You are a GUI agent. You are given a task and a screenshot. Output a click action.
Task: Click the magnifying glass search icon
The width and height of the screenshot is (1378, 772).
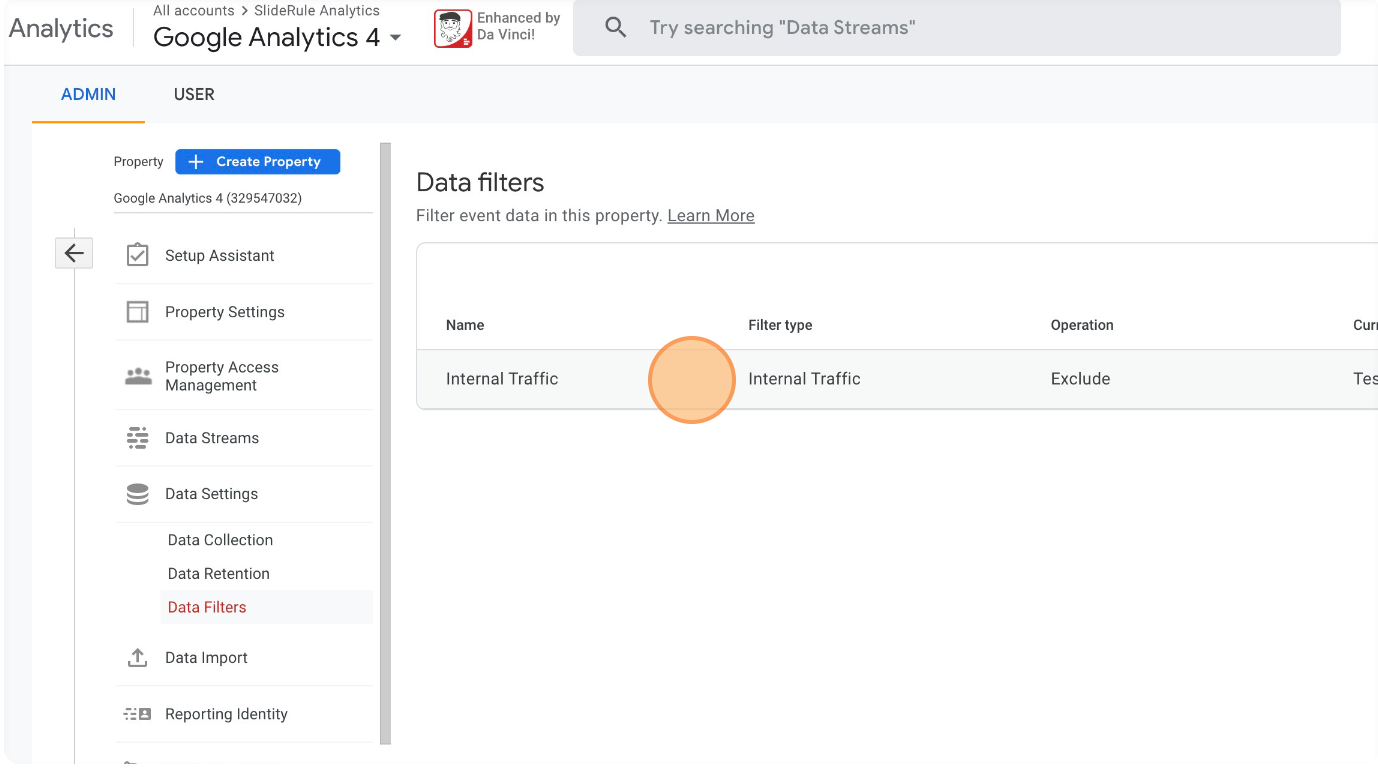pyautogui.click(x=616, y=28)
